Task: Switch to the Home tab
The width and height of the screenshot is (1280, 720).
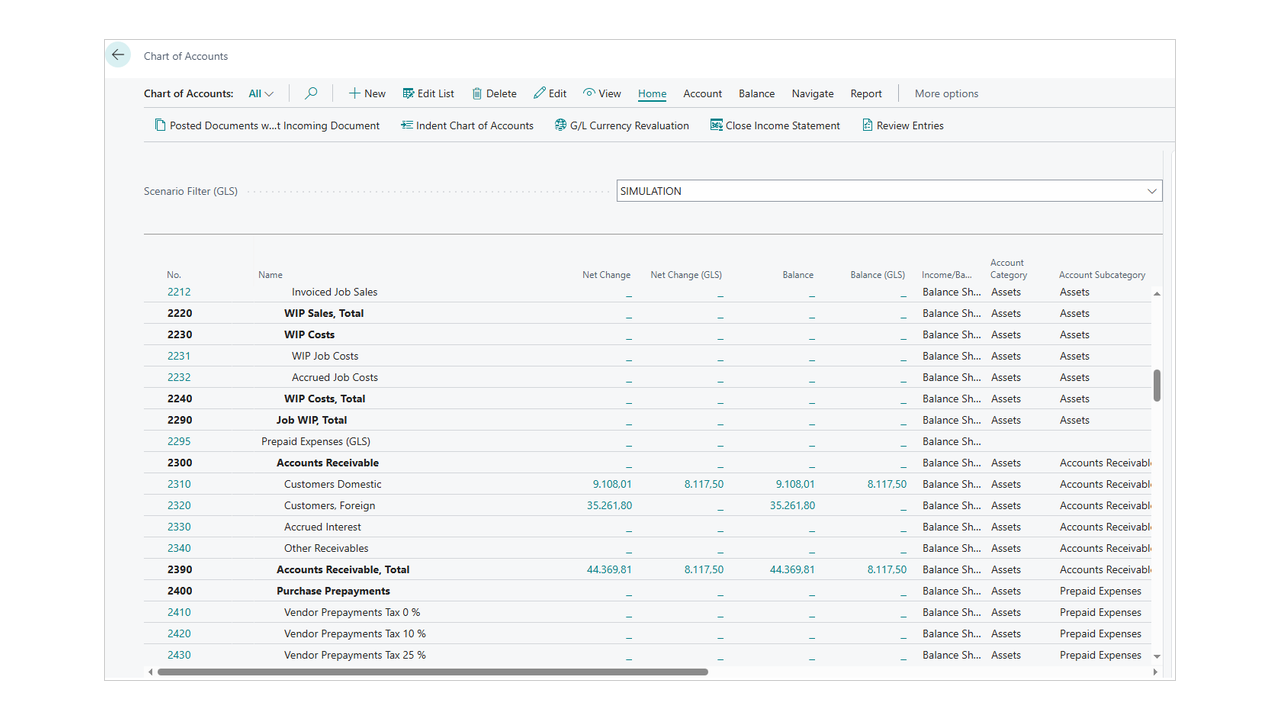Action: pos(652,93)
